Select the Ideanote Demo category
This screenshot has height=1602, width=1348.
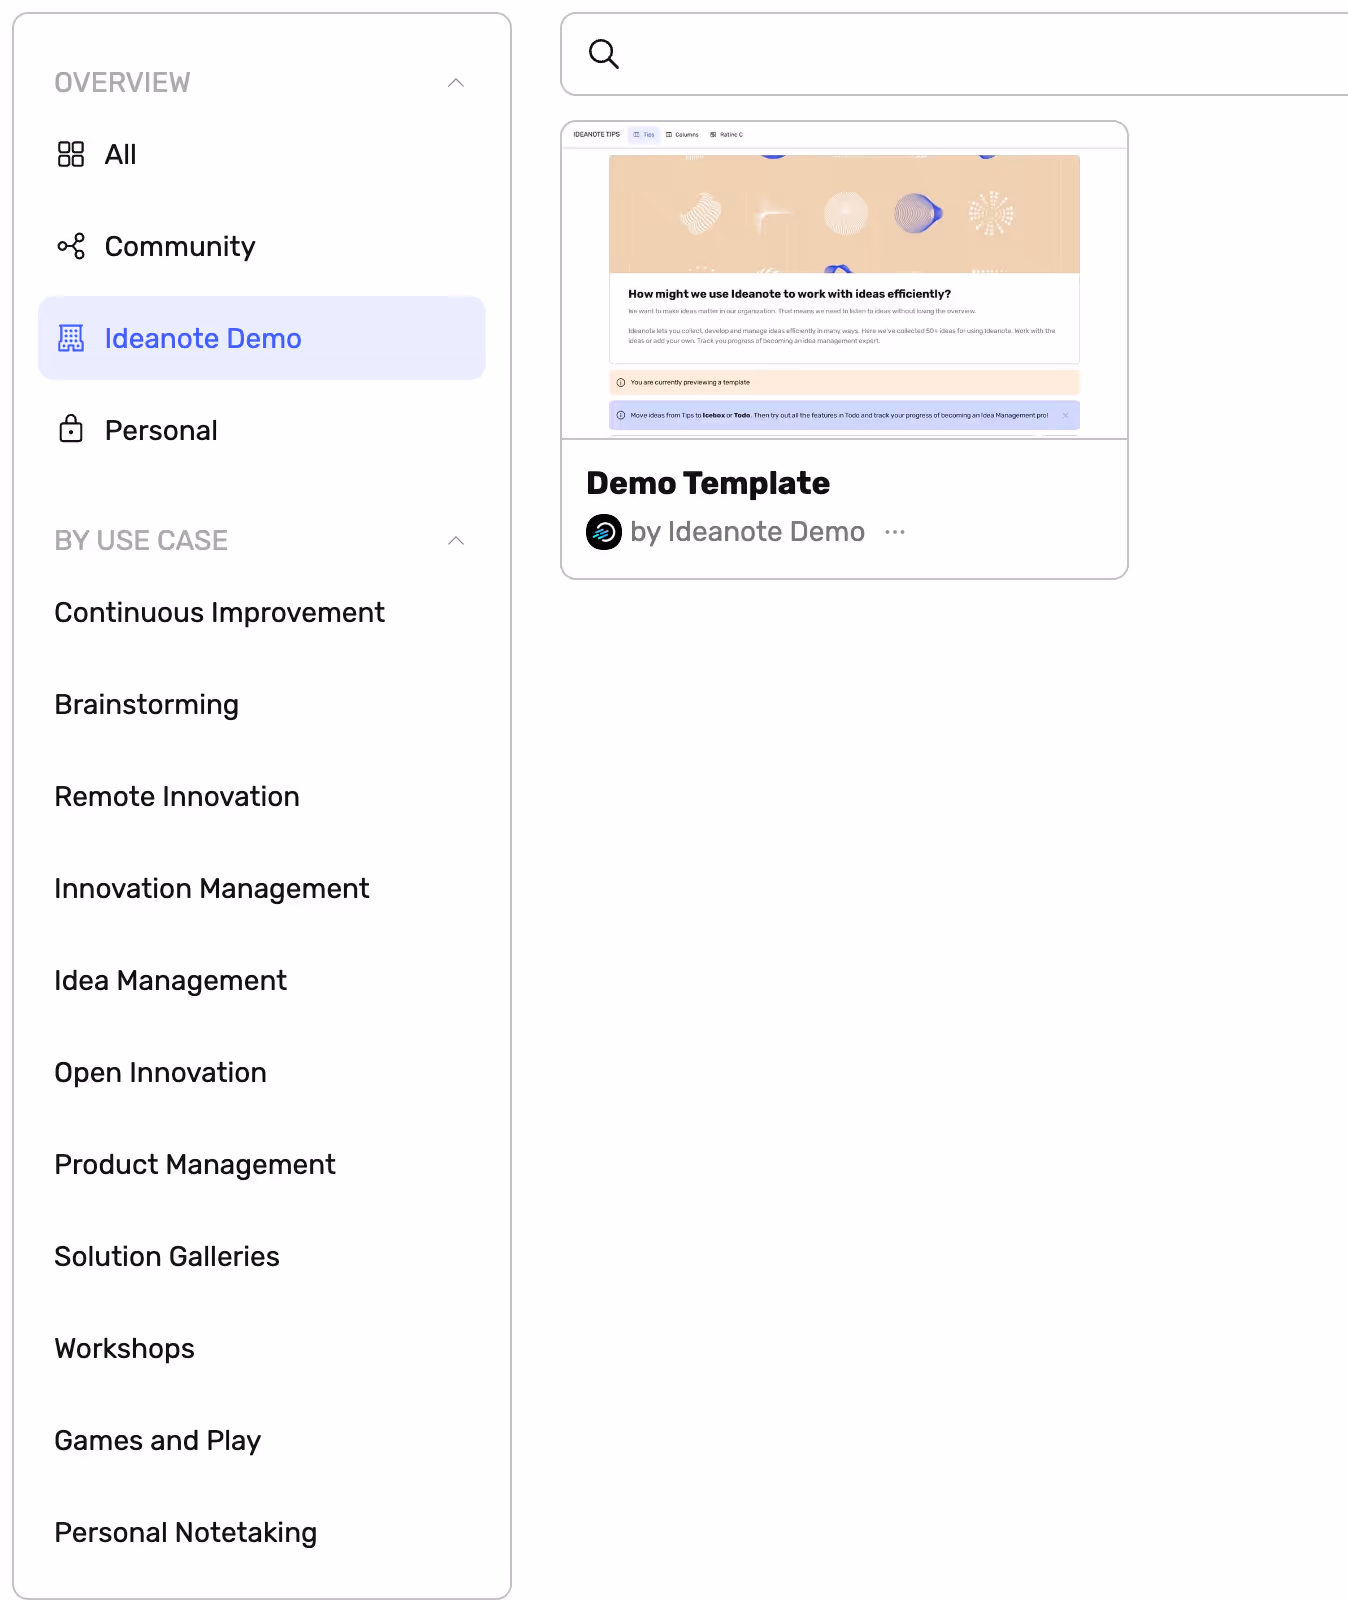point(262,338)
